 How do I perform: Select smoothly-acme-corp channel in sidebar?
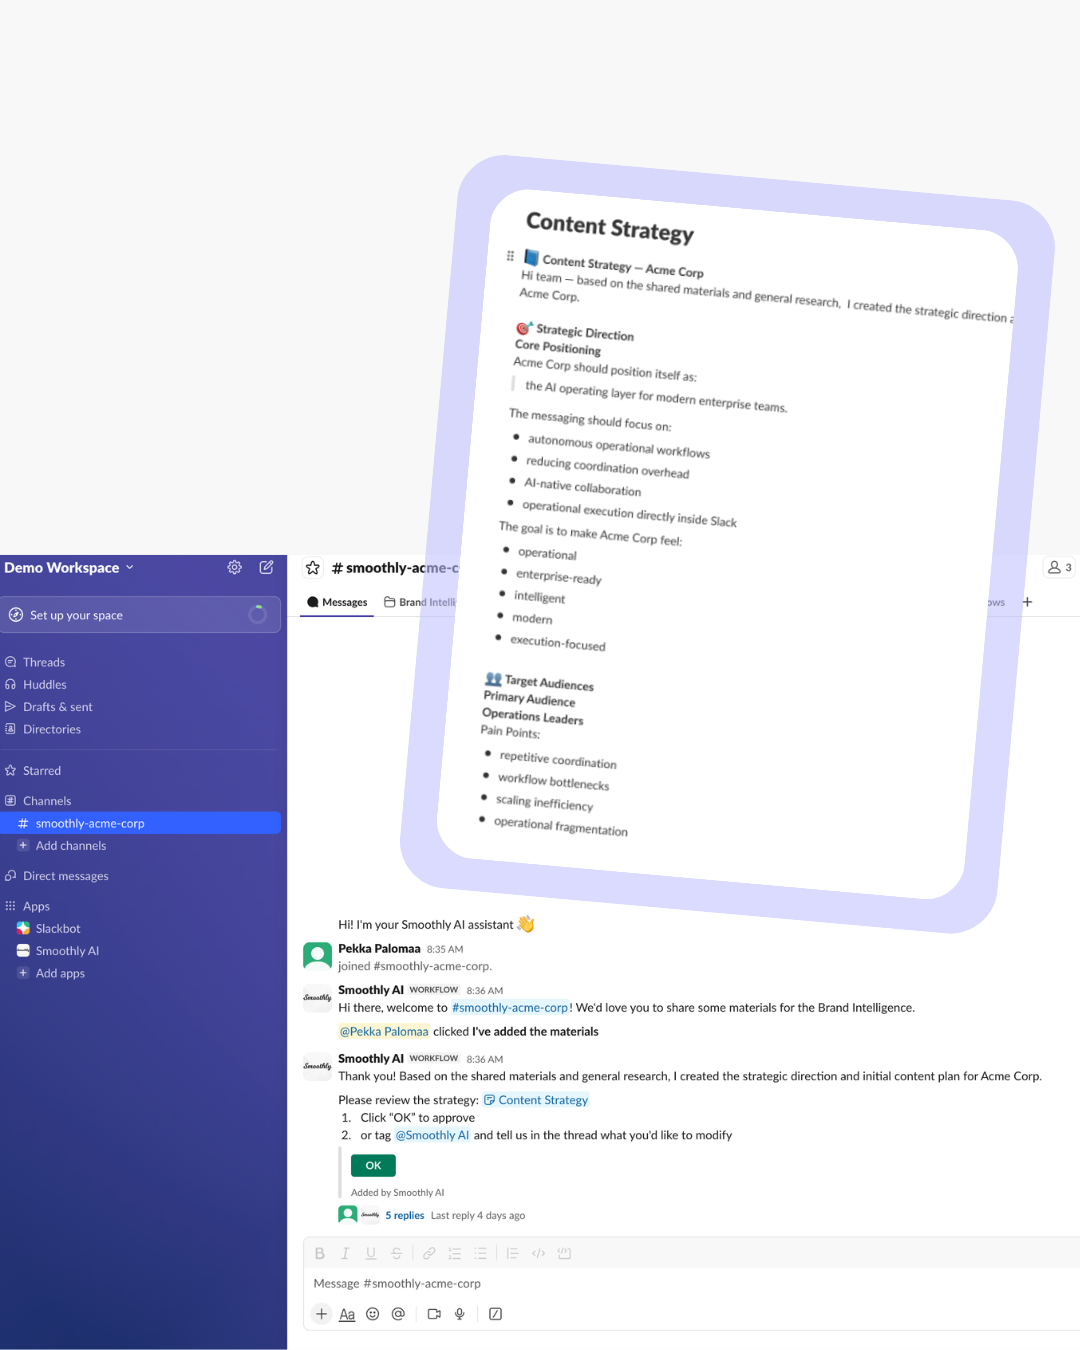pyautogui.click(x=140, y=823)
